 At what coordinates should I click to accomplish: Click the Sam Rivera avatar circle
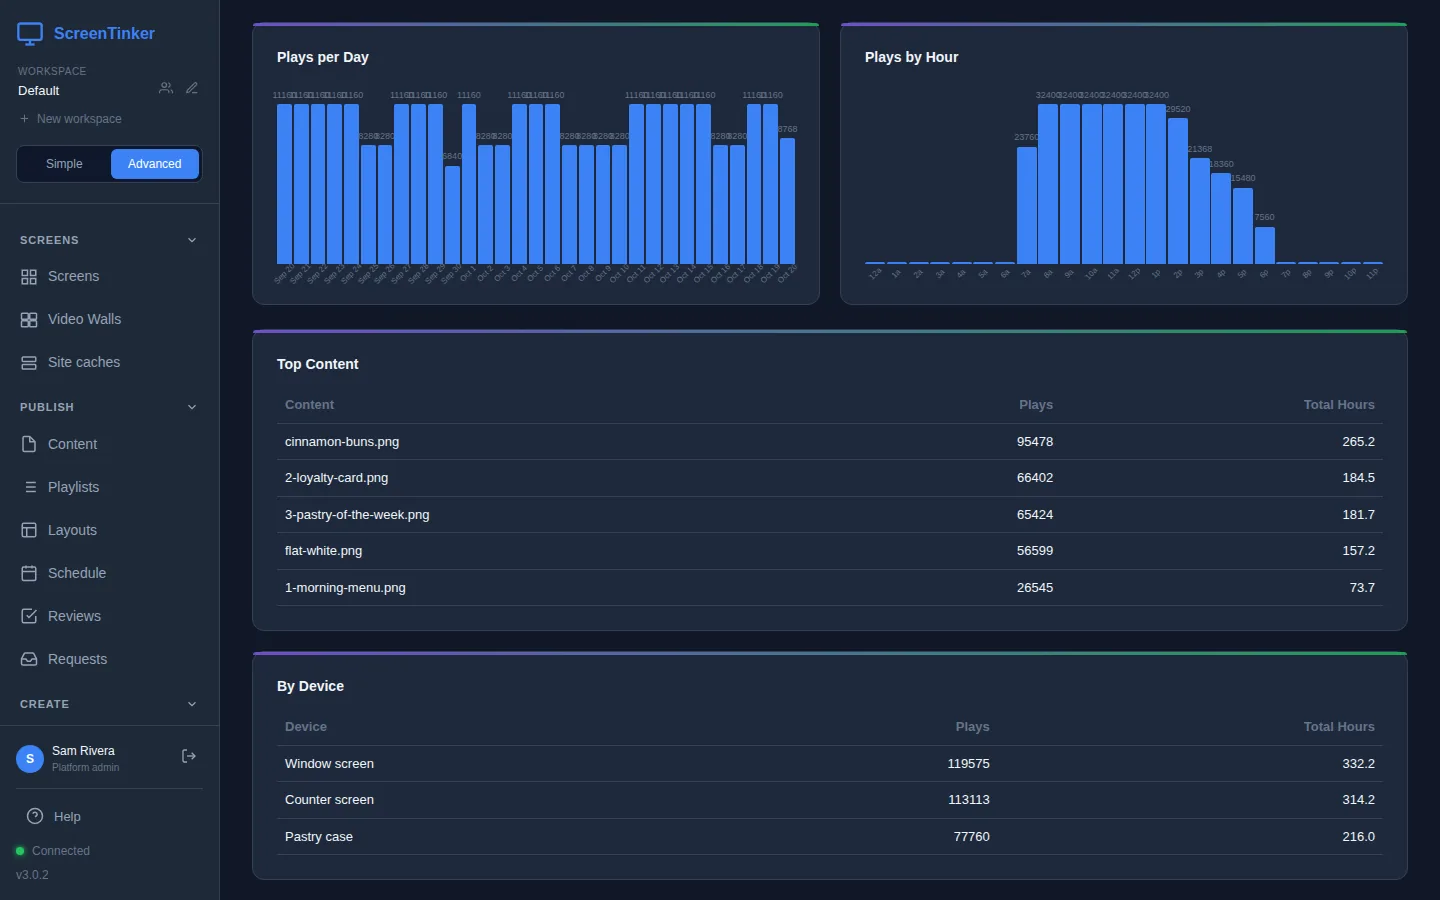coord(30,759)
